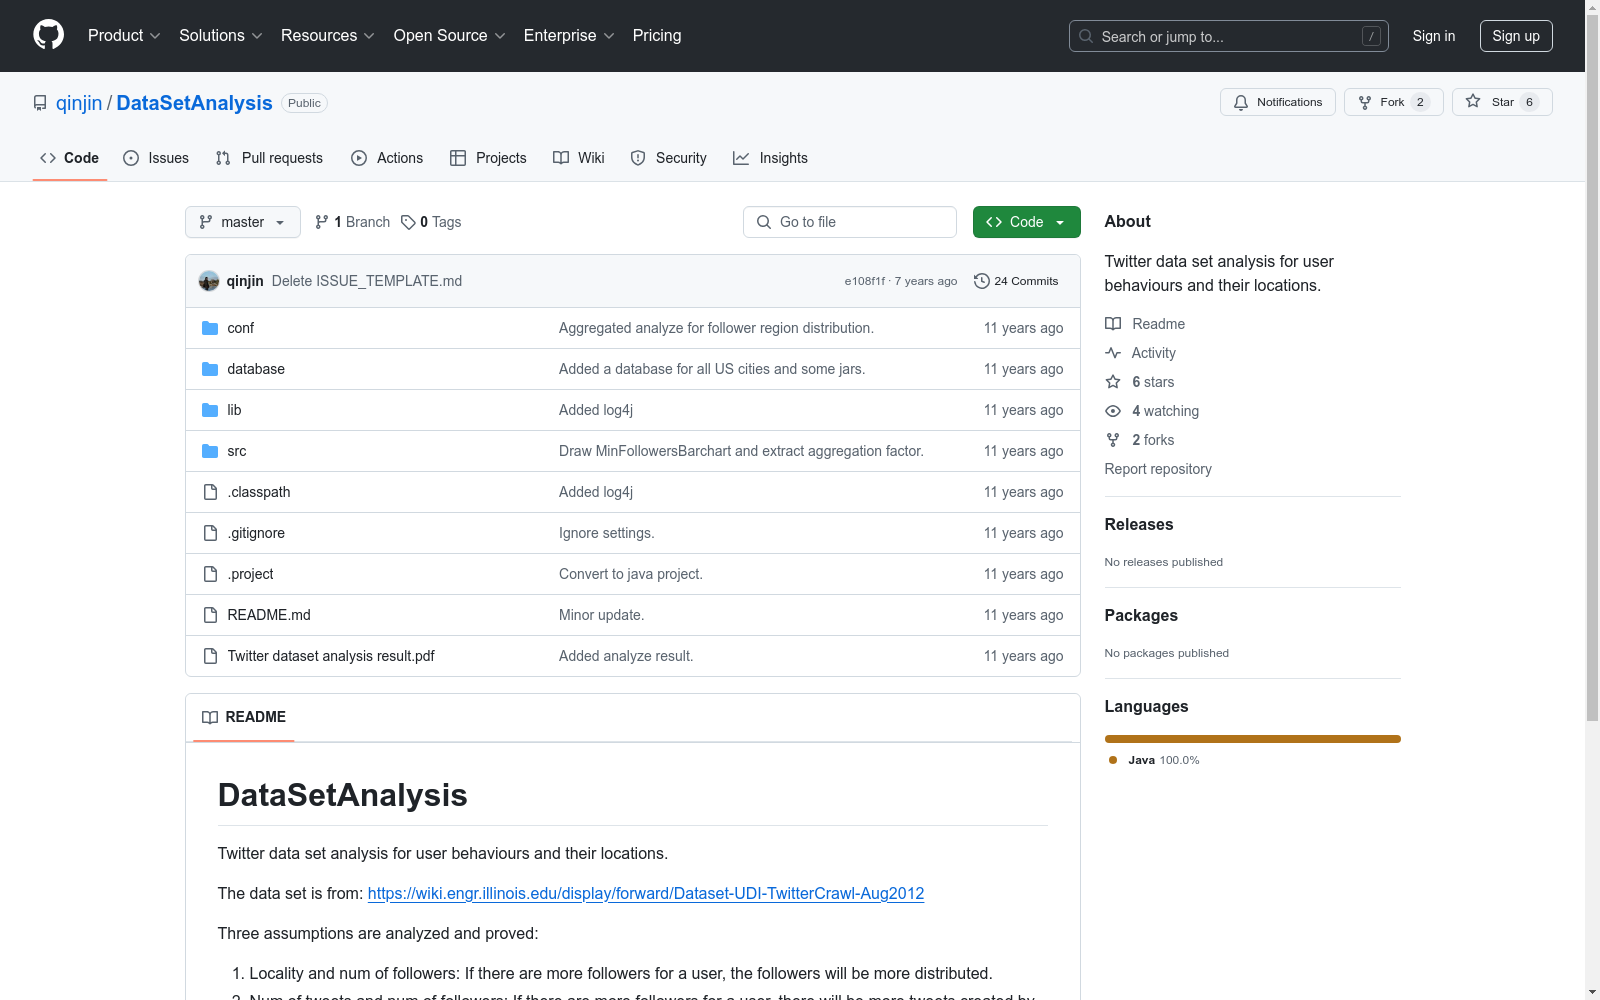This screenshot has height=1000, width=1600.
Task: Click the Java language progress bar
Action: tap(1253, 739)
